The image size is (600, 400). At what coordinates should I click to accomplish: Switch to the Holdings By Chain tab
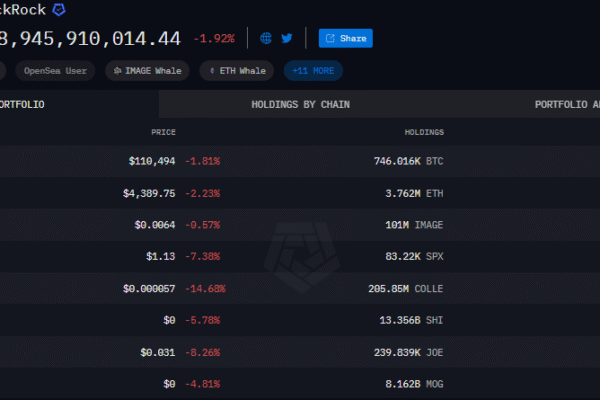[300, 104]
